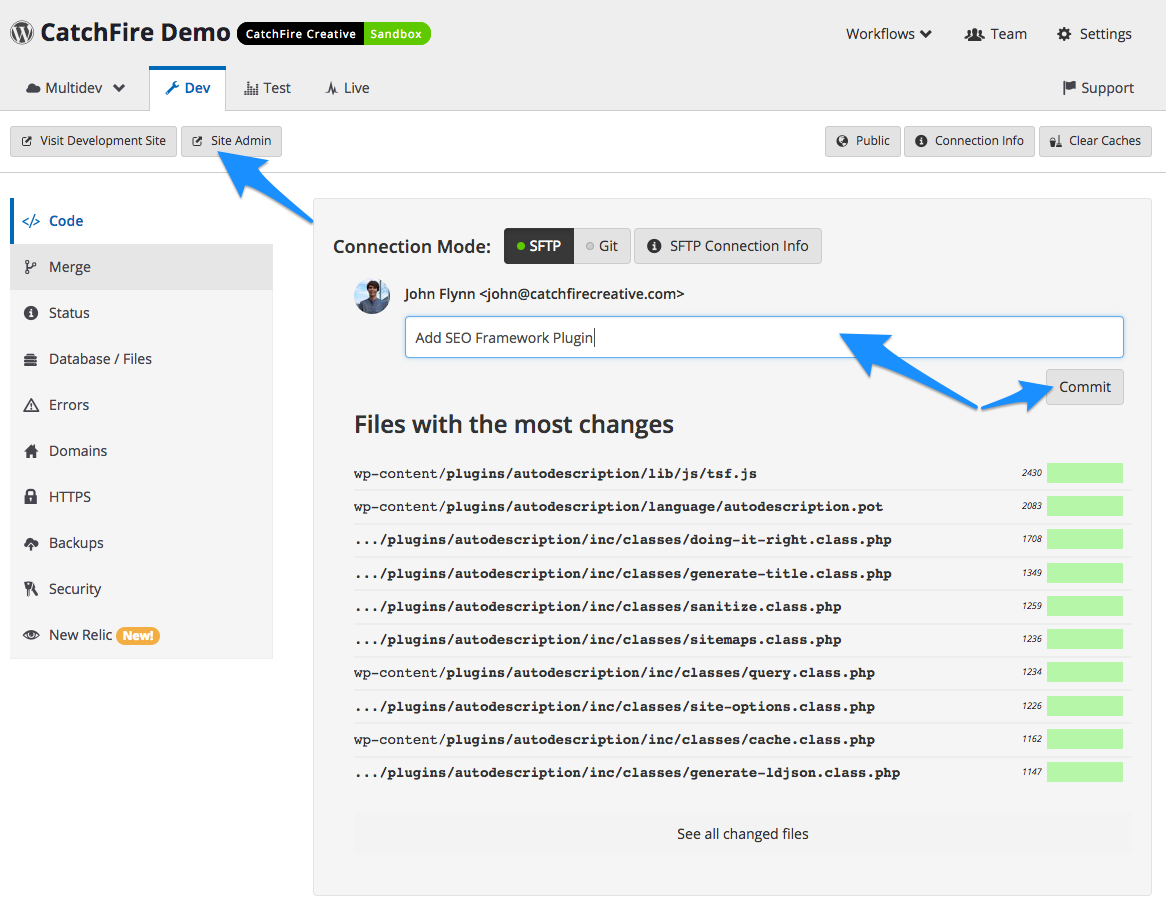Click the Code brackets icon in sidebar
Viewport: 1166px width, 904px height.
pos(30,222)
